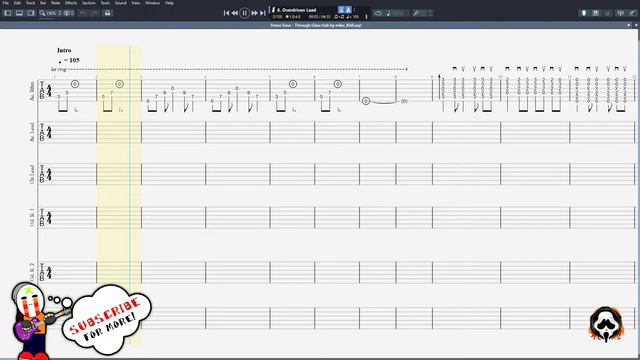Open the document tabs list arrow
The image size is (640, 360).
[x=629, y=25]
